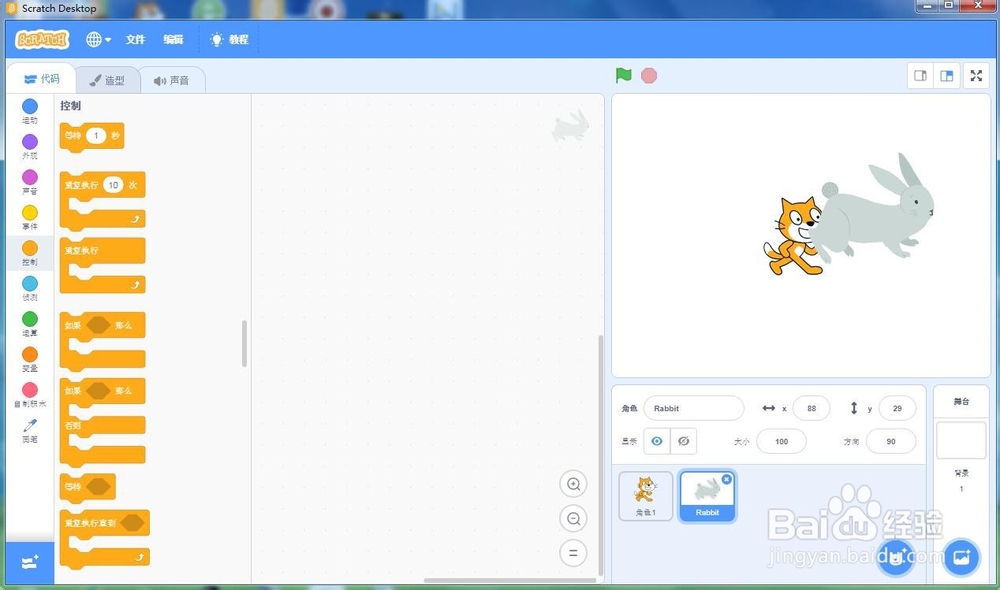Delete the Rabbit sprite with x button
This screenshot has height=590, width=1000.
point(726,479)
